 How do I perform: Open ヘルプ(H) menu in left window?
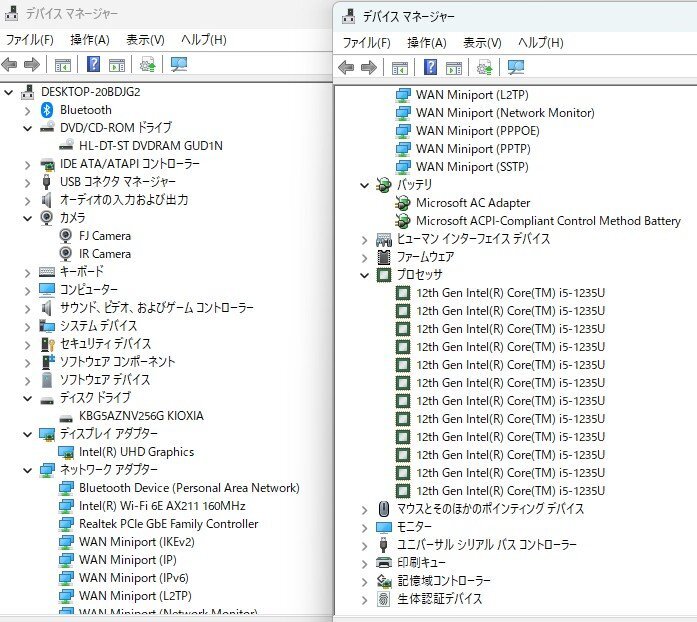click(x=204, y=40)
